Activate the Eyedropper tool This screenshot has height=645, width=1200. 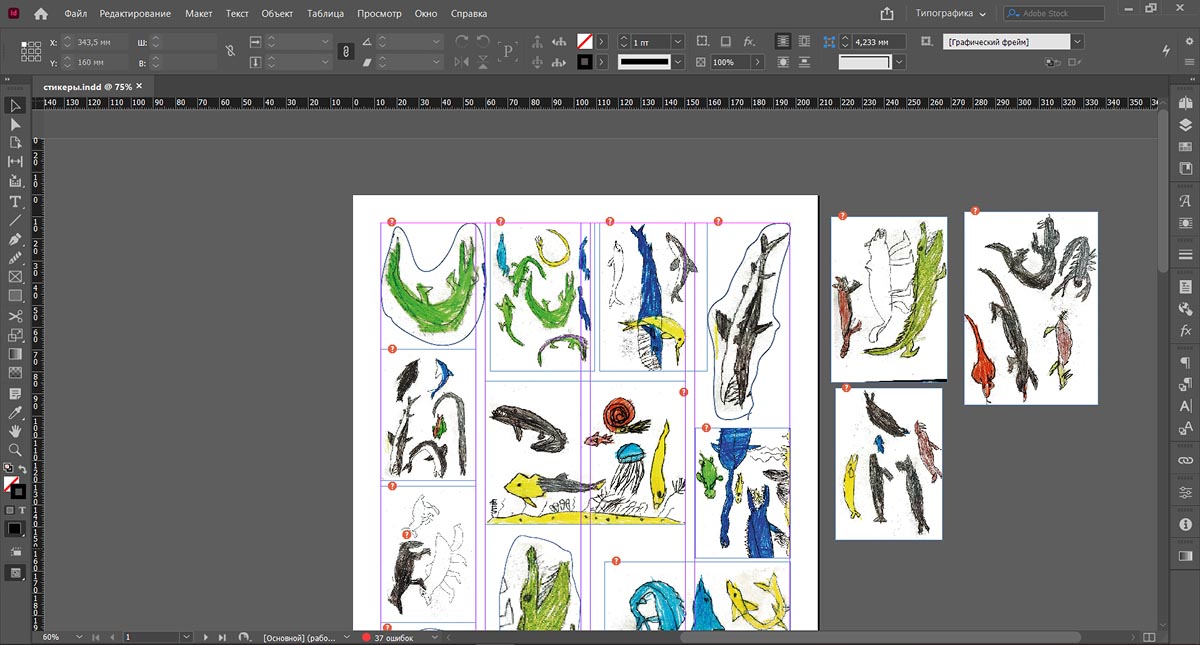(x=15, y=412)
